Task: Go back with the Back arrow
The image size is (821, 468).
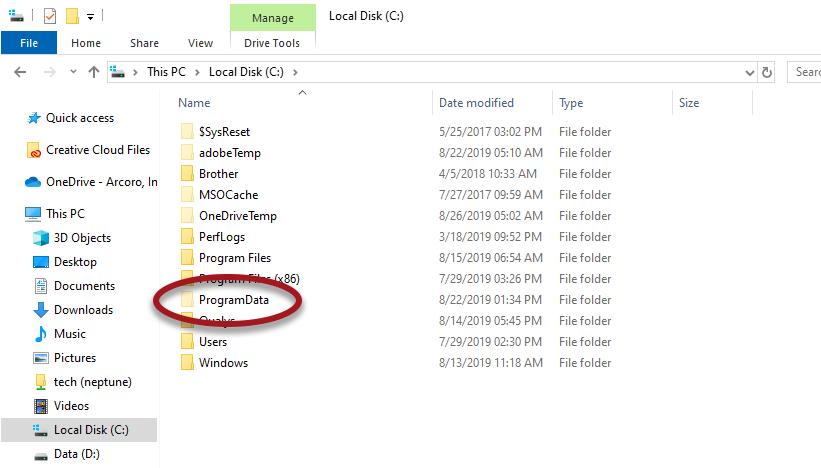Action: (x=20, y=72)
